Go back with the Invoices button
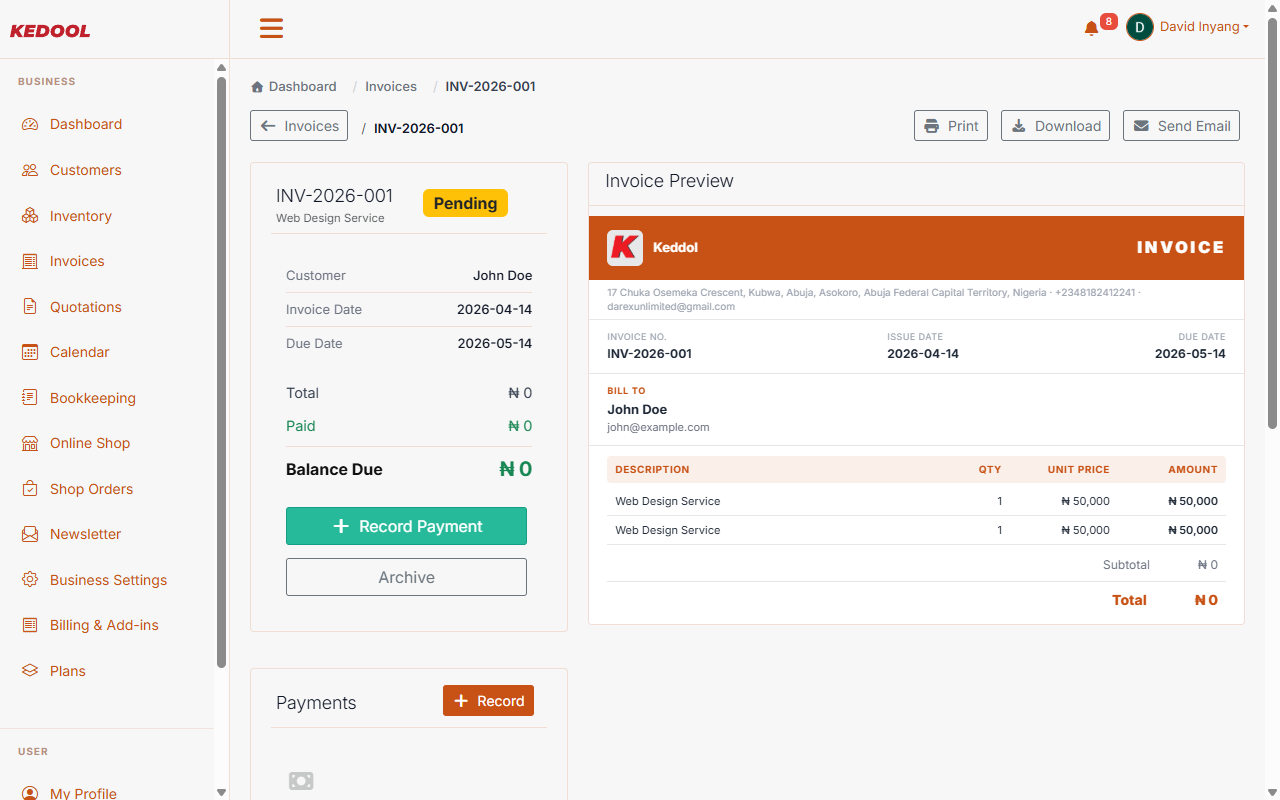This screenshot has height=800, width=1280. point(299,126)
